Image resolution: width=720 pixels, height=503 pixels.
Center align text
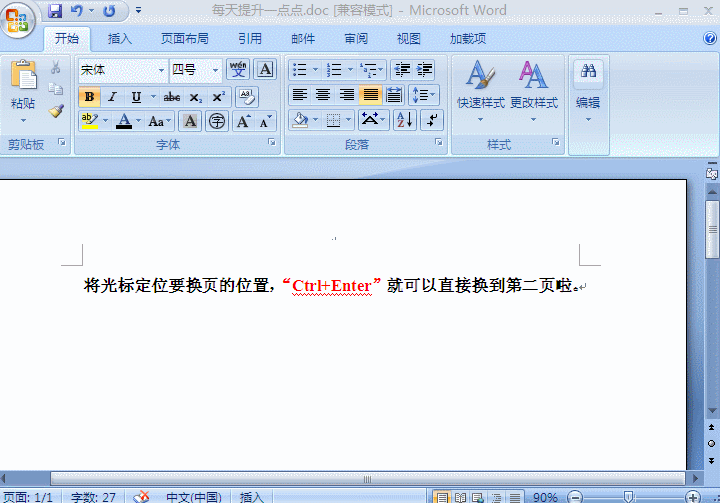[x=323, y=95]
